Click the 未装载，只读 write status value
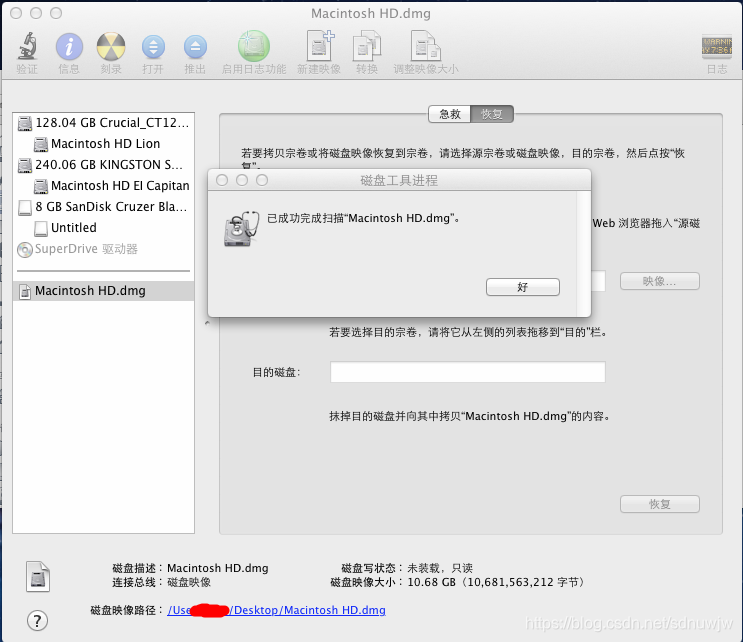 pos(440,568)
